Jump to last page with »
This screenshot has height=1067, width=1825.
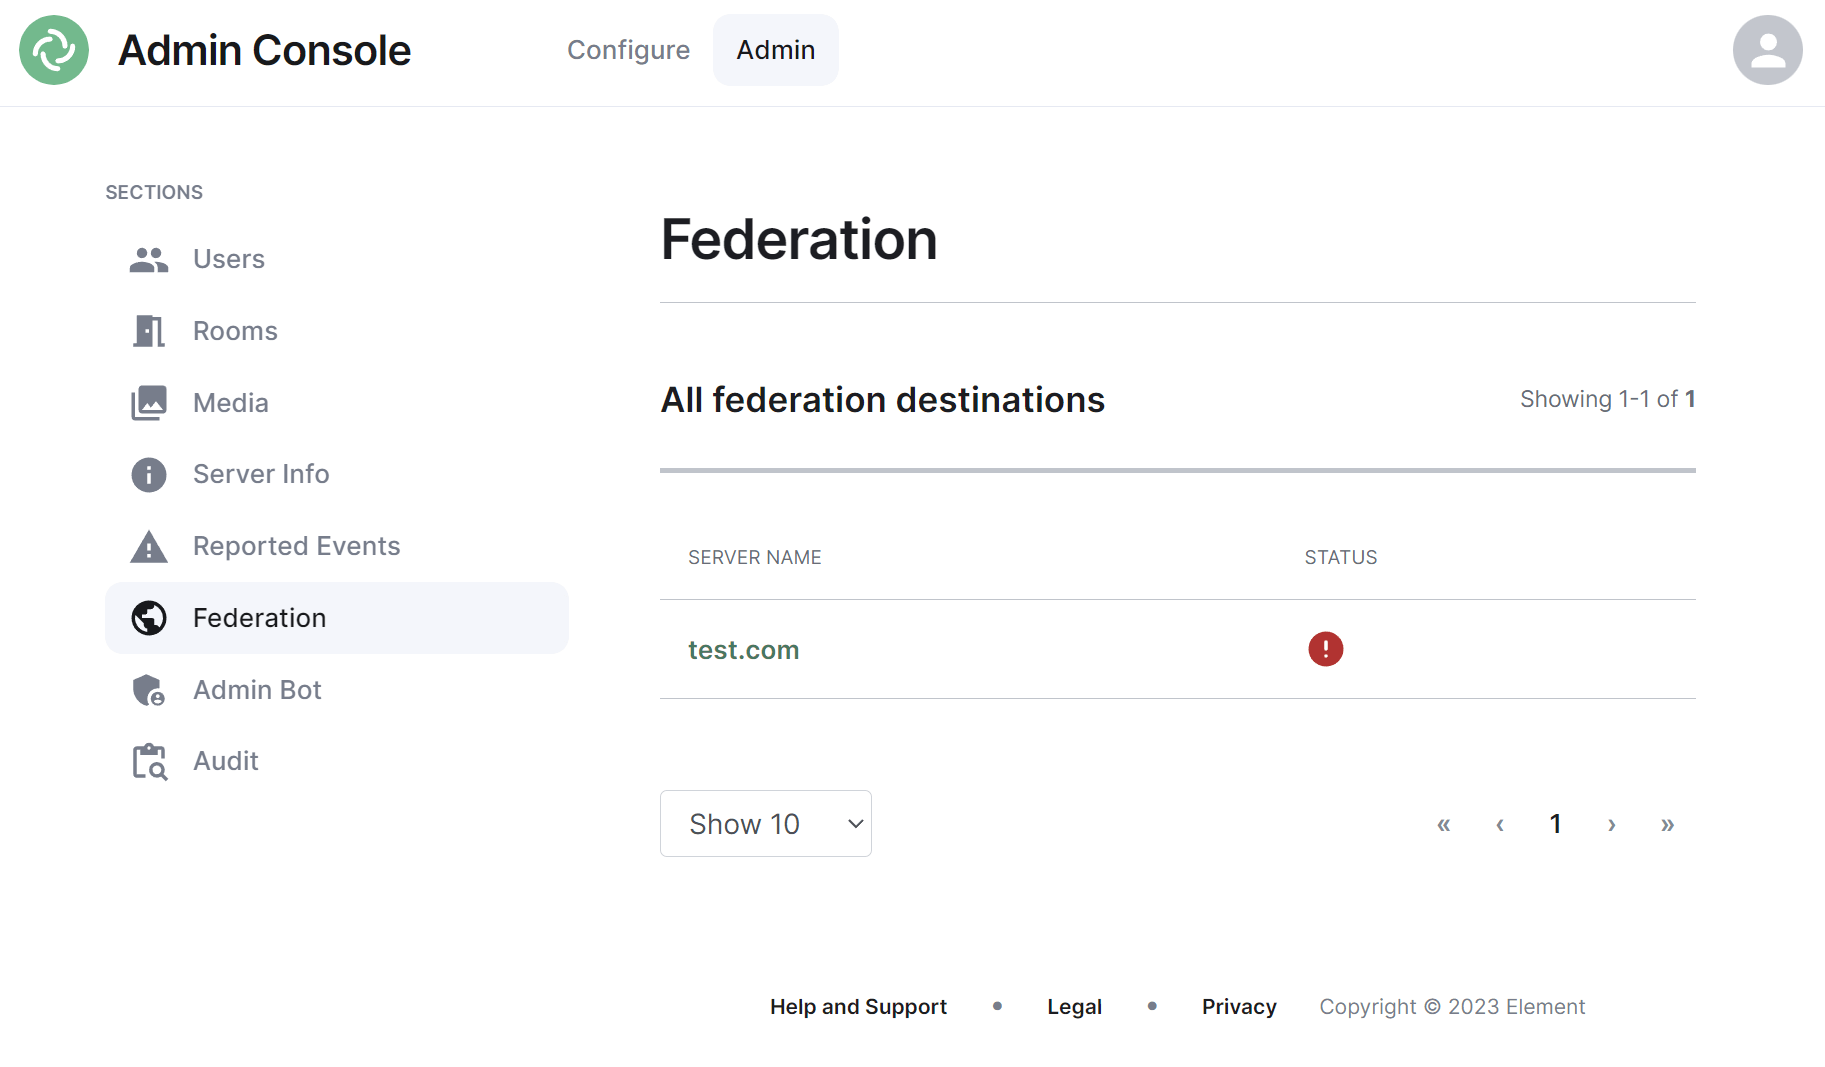tap(1668, 825)
